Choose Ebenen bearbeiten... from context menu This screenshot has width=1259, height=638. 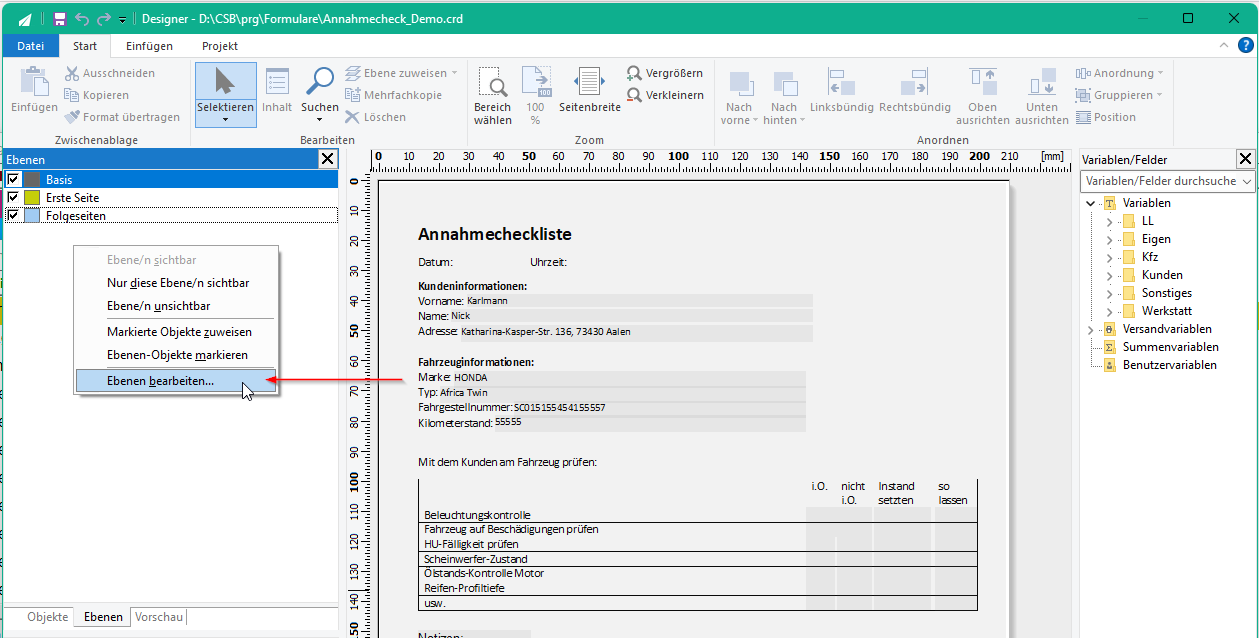pyautogui.click(x=175, y=381)
